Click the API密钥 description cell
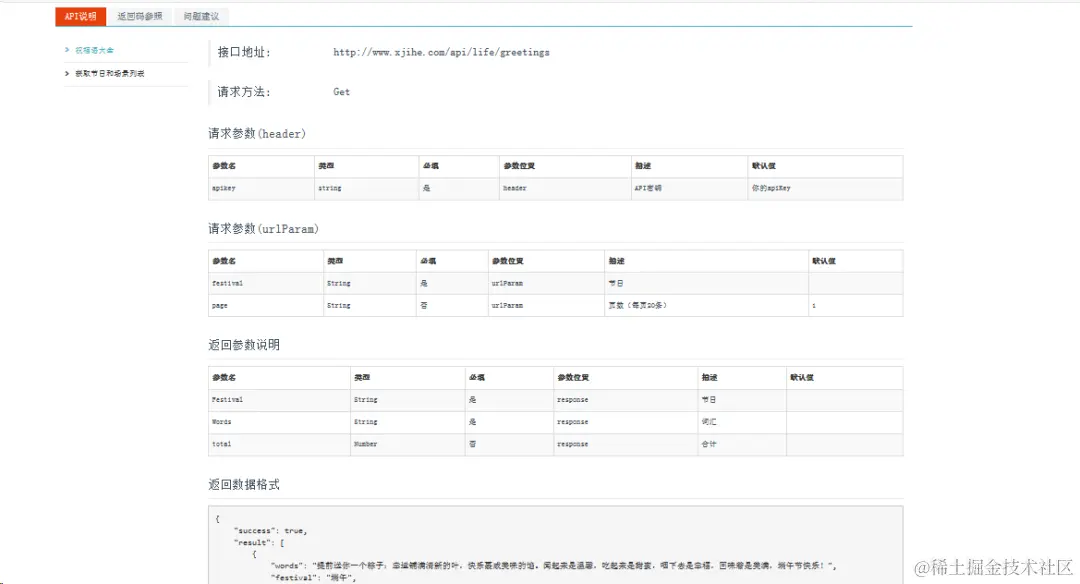 pos(690,189)
